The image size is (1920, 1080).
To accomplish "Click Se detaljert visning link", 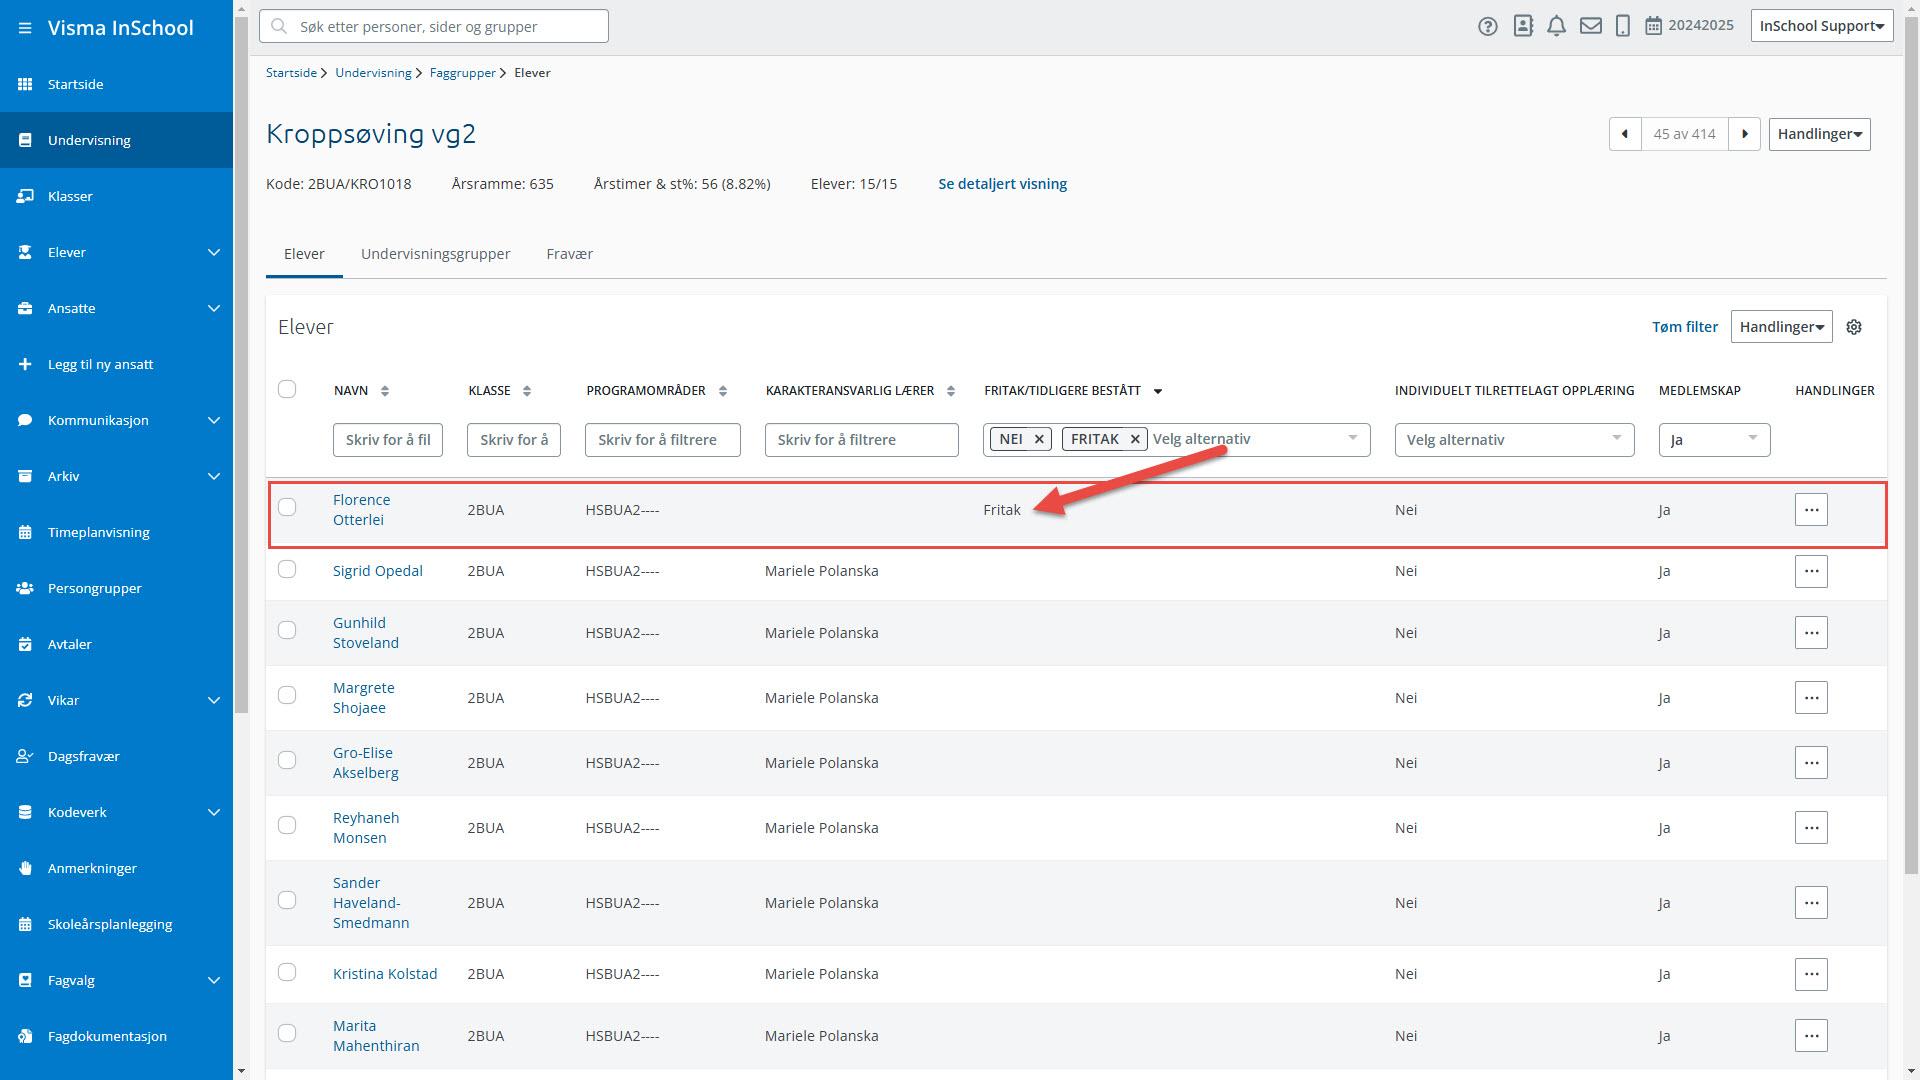I will tap(1002, 184).
